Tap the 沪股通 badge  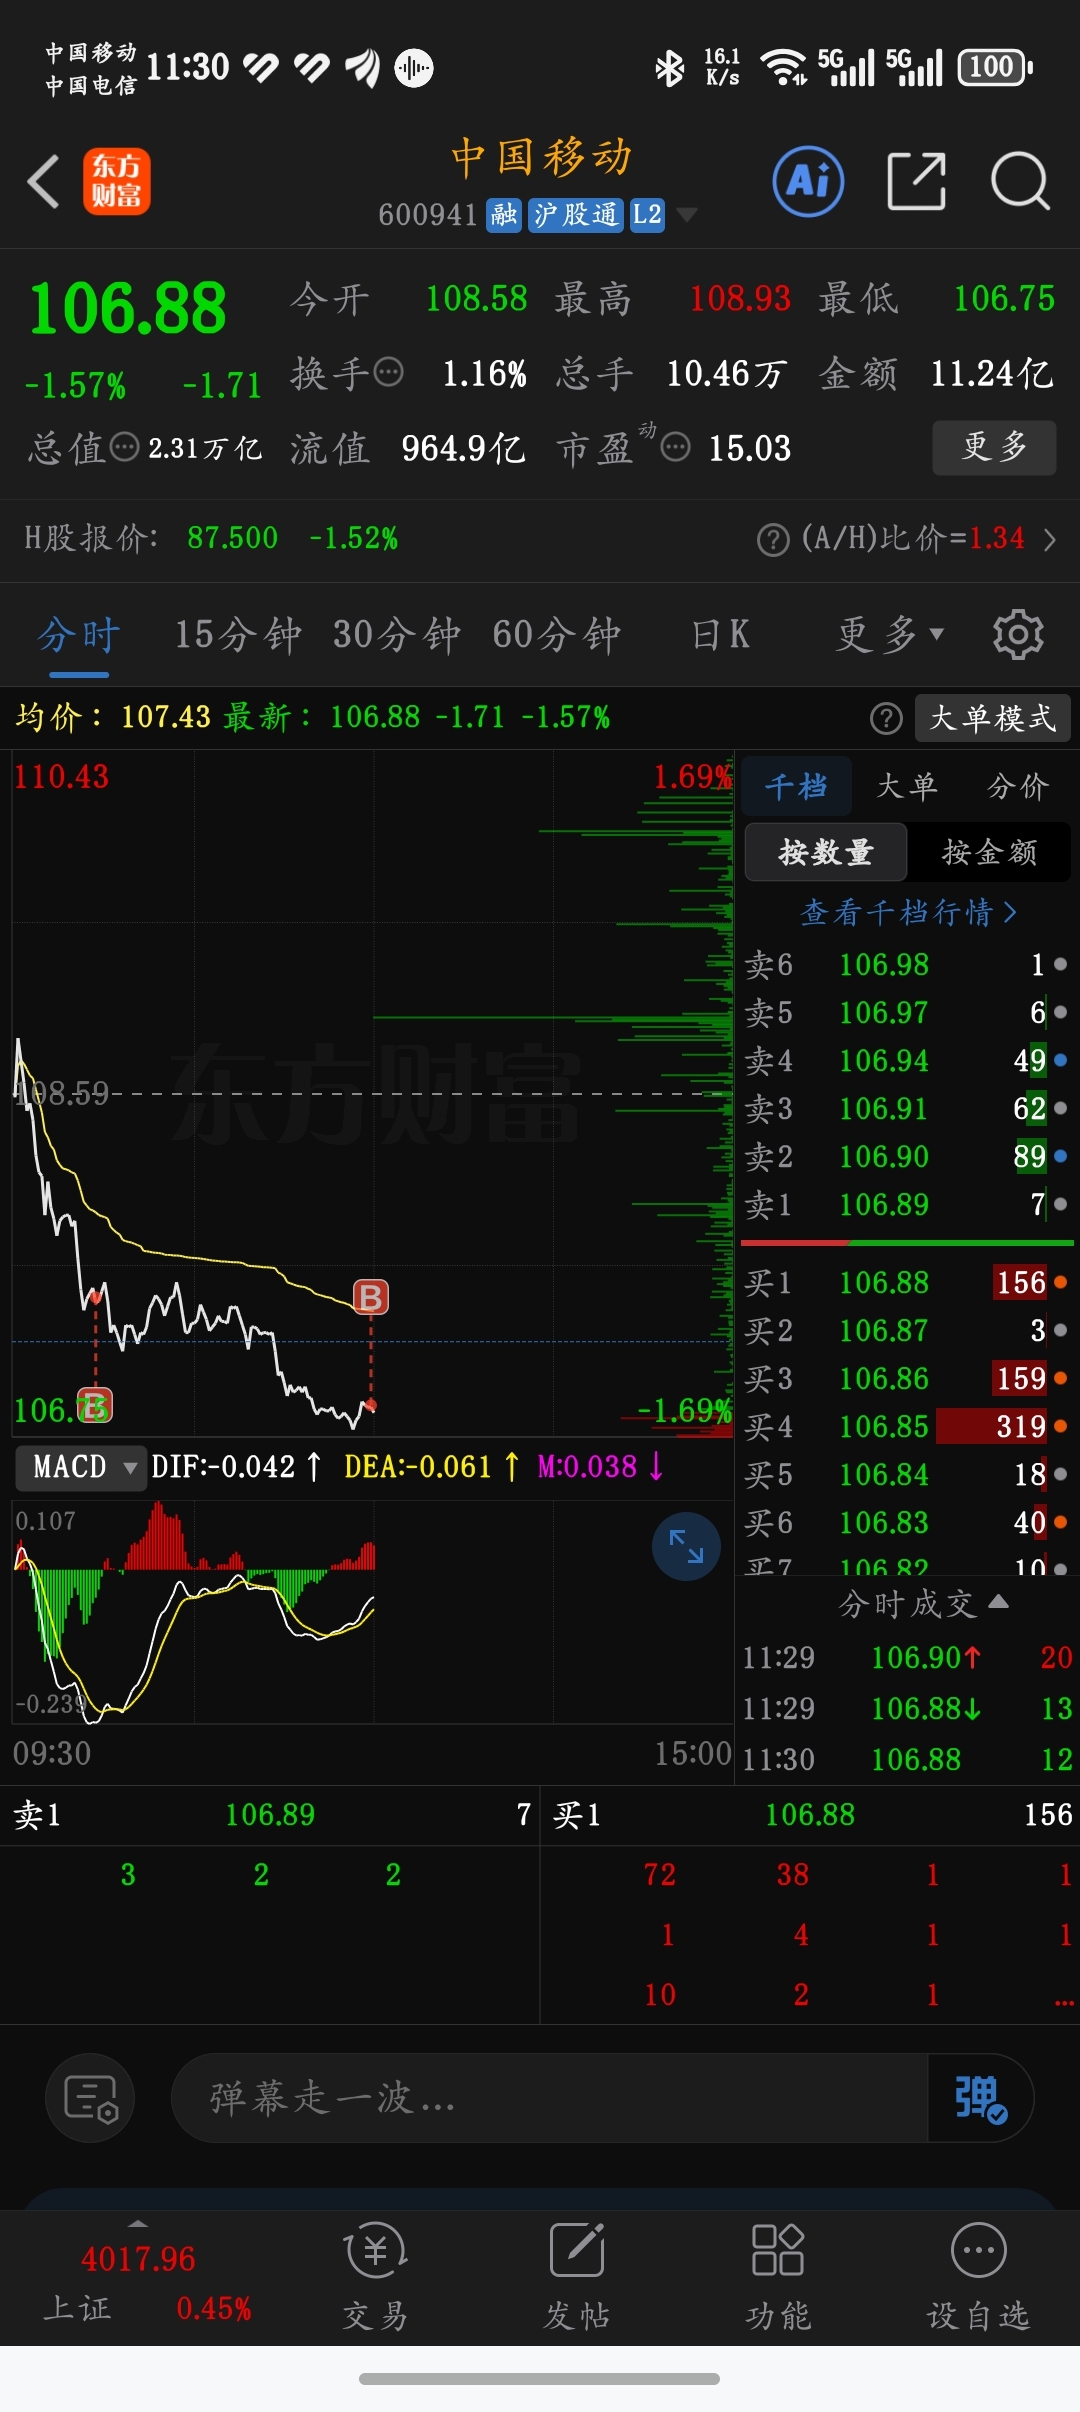click(575, 214)
